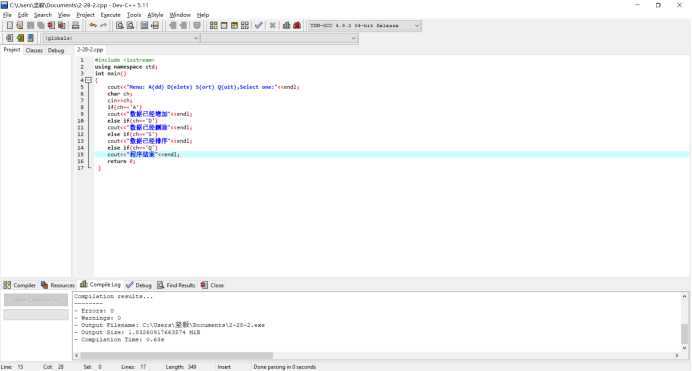This screenshot has height=371, width=692.
Task: Open the AStyle menu
Action: coord(155,15)
